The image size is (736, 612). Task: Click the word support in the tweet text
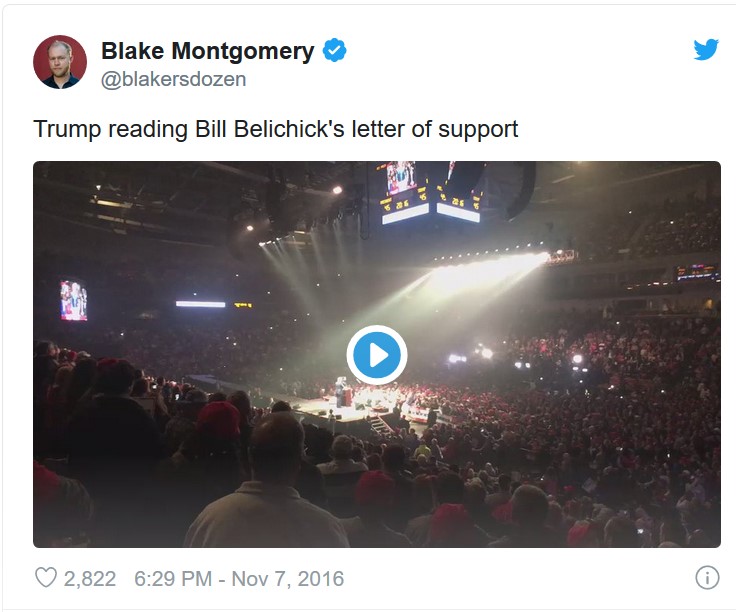coord(478,130)
